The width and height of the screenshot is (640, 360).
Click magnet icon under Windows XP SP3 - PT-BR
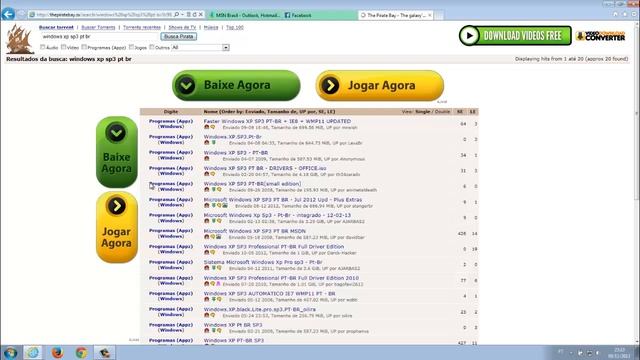click(x=207, y=159)
